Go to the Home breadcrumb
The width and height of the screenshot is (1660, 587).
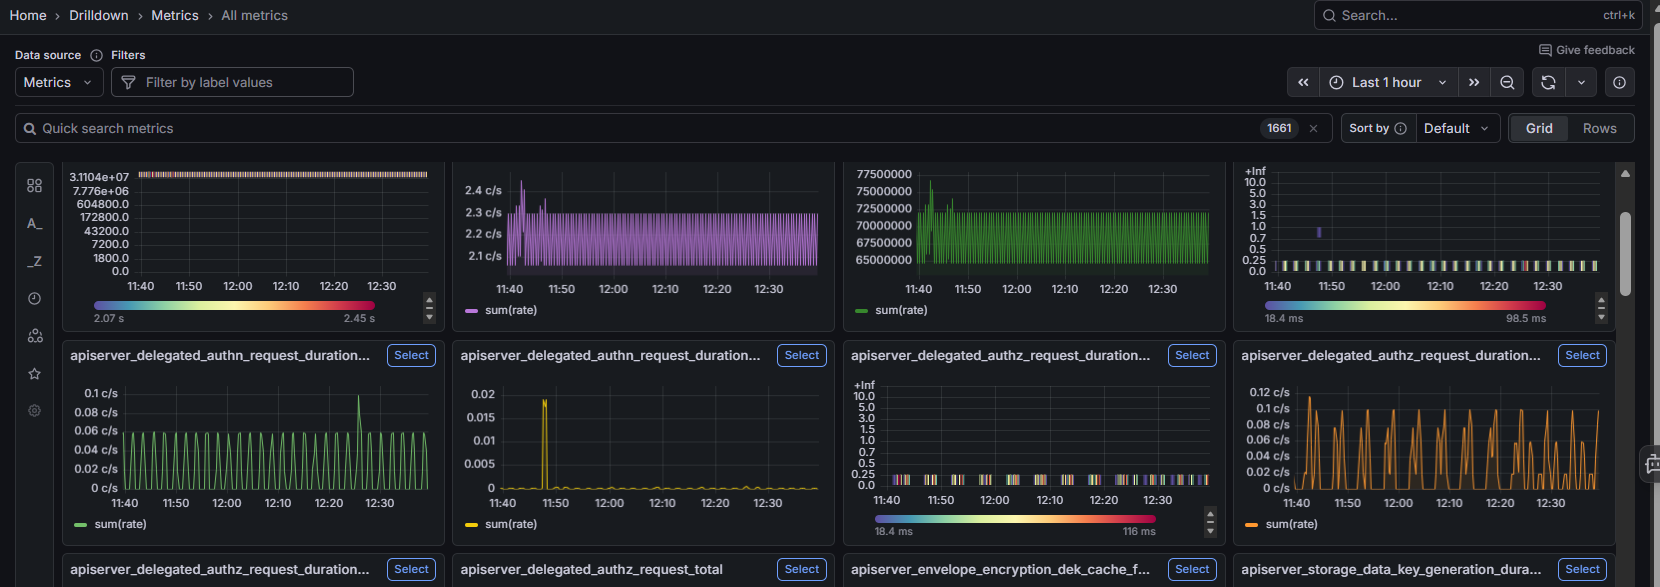point(28,16)
